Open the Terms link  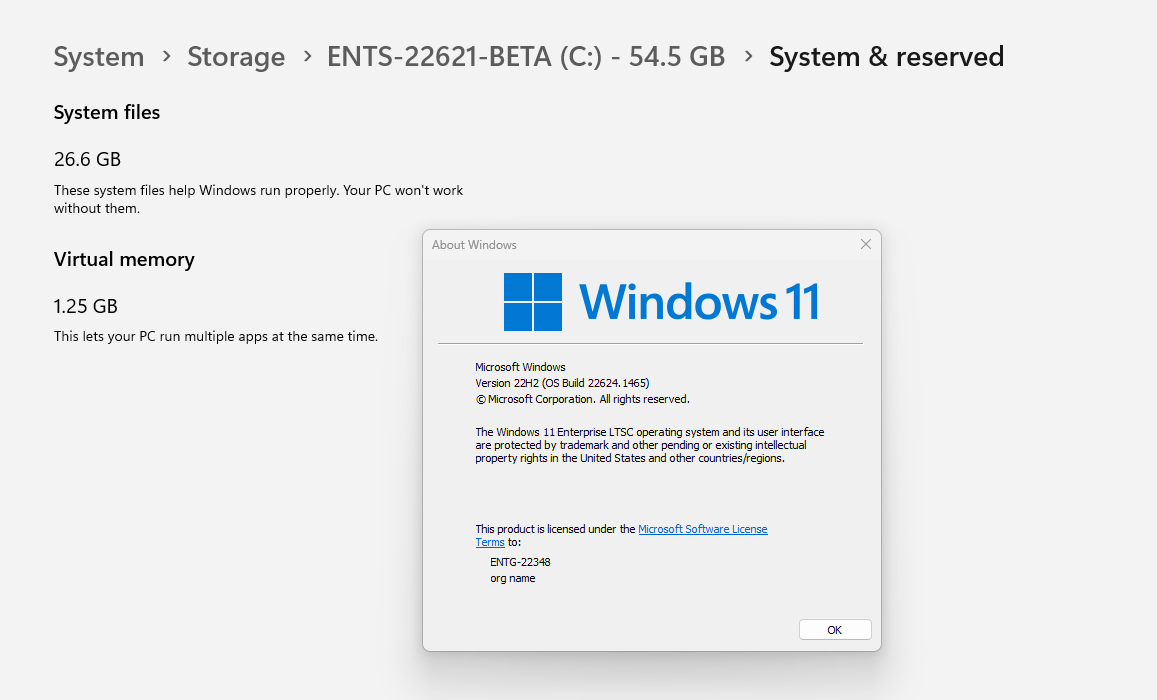(490, 542)
